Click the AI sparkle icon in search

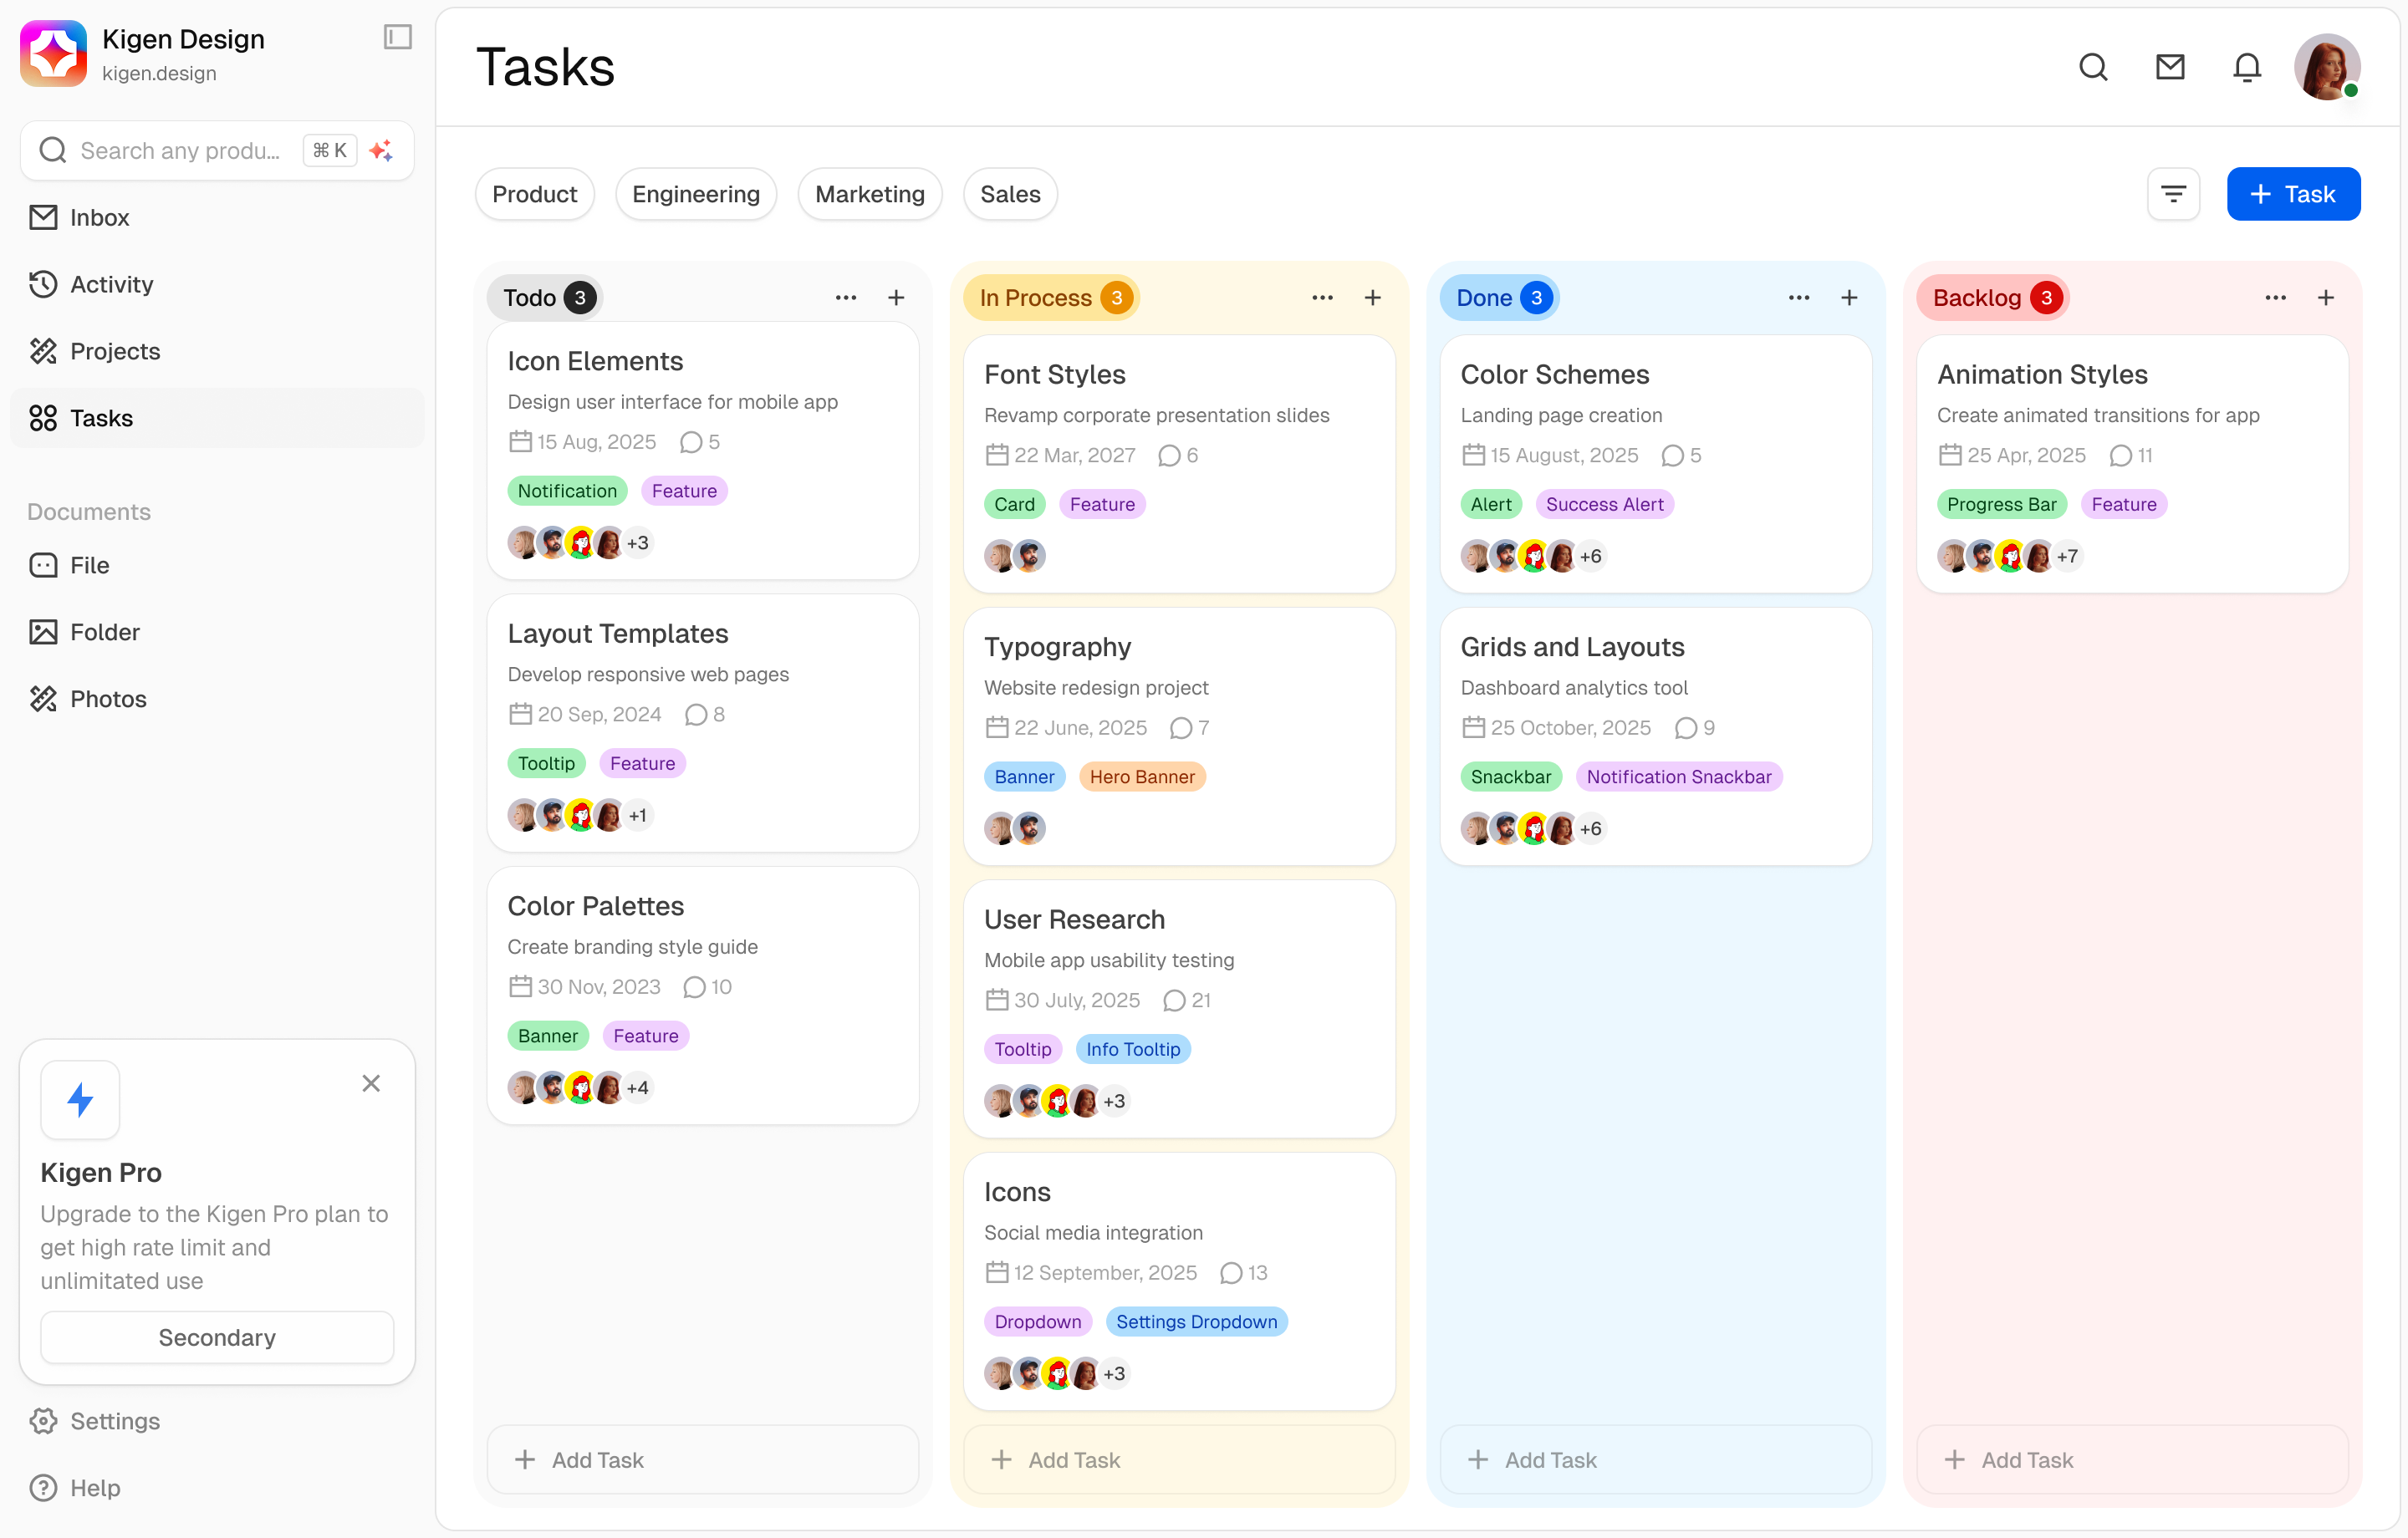click(381, 150)
